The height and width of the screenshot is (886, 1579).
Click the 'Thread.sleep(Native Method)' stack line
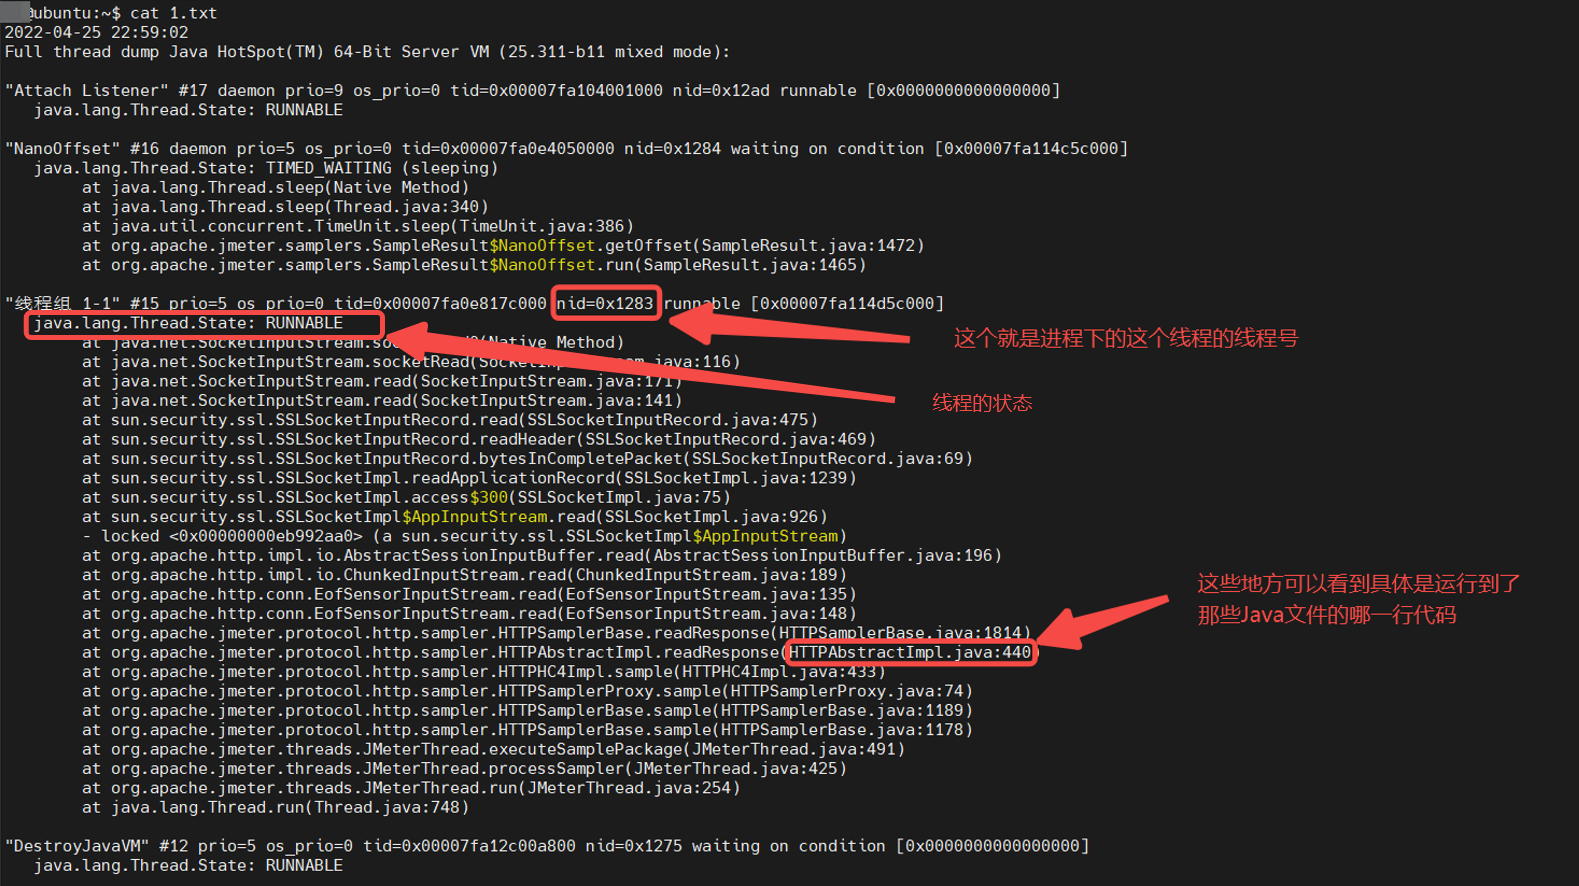[x=275, y=188]
